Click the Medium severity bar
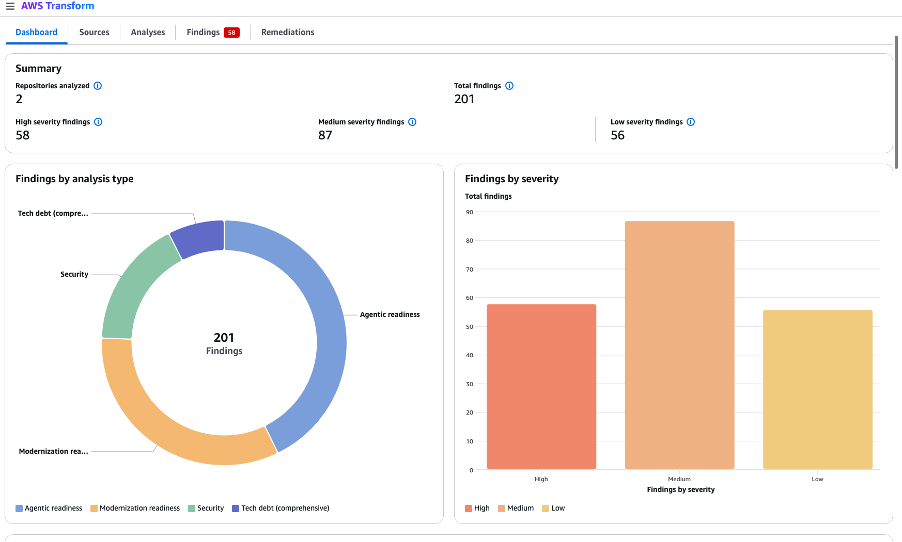Screen dimensions: 902x542 click(679, 345)
